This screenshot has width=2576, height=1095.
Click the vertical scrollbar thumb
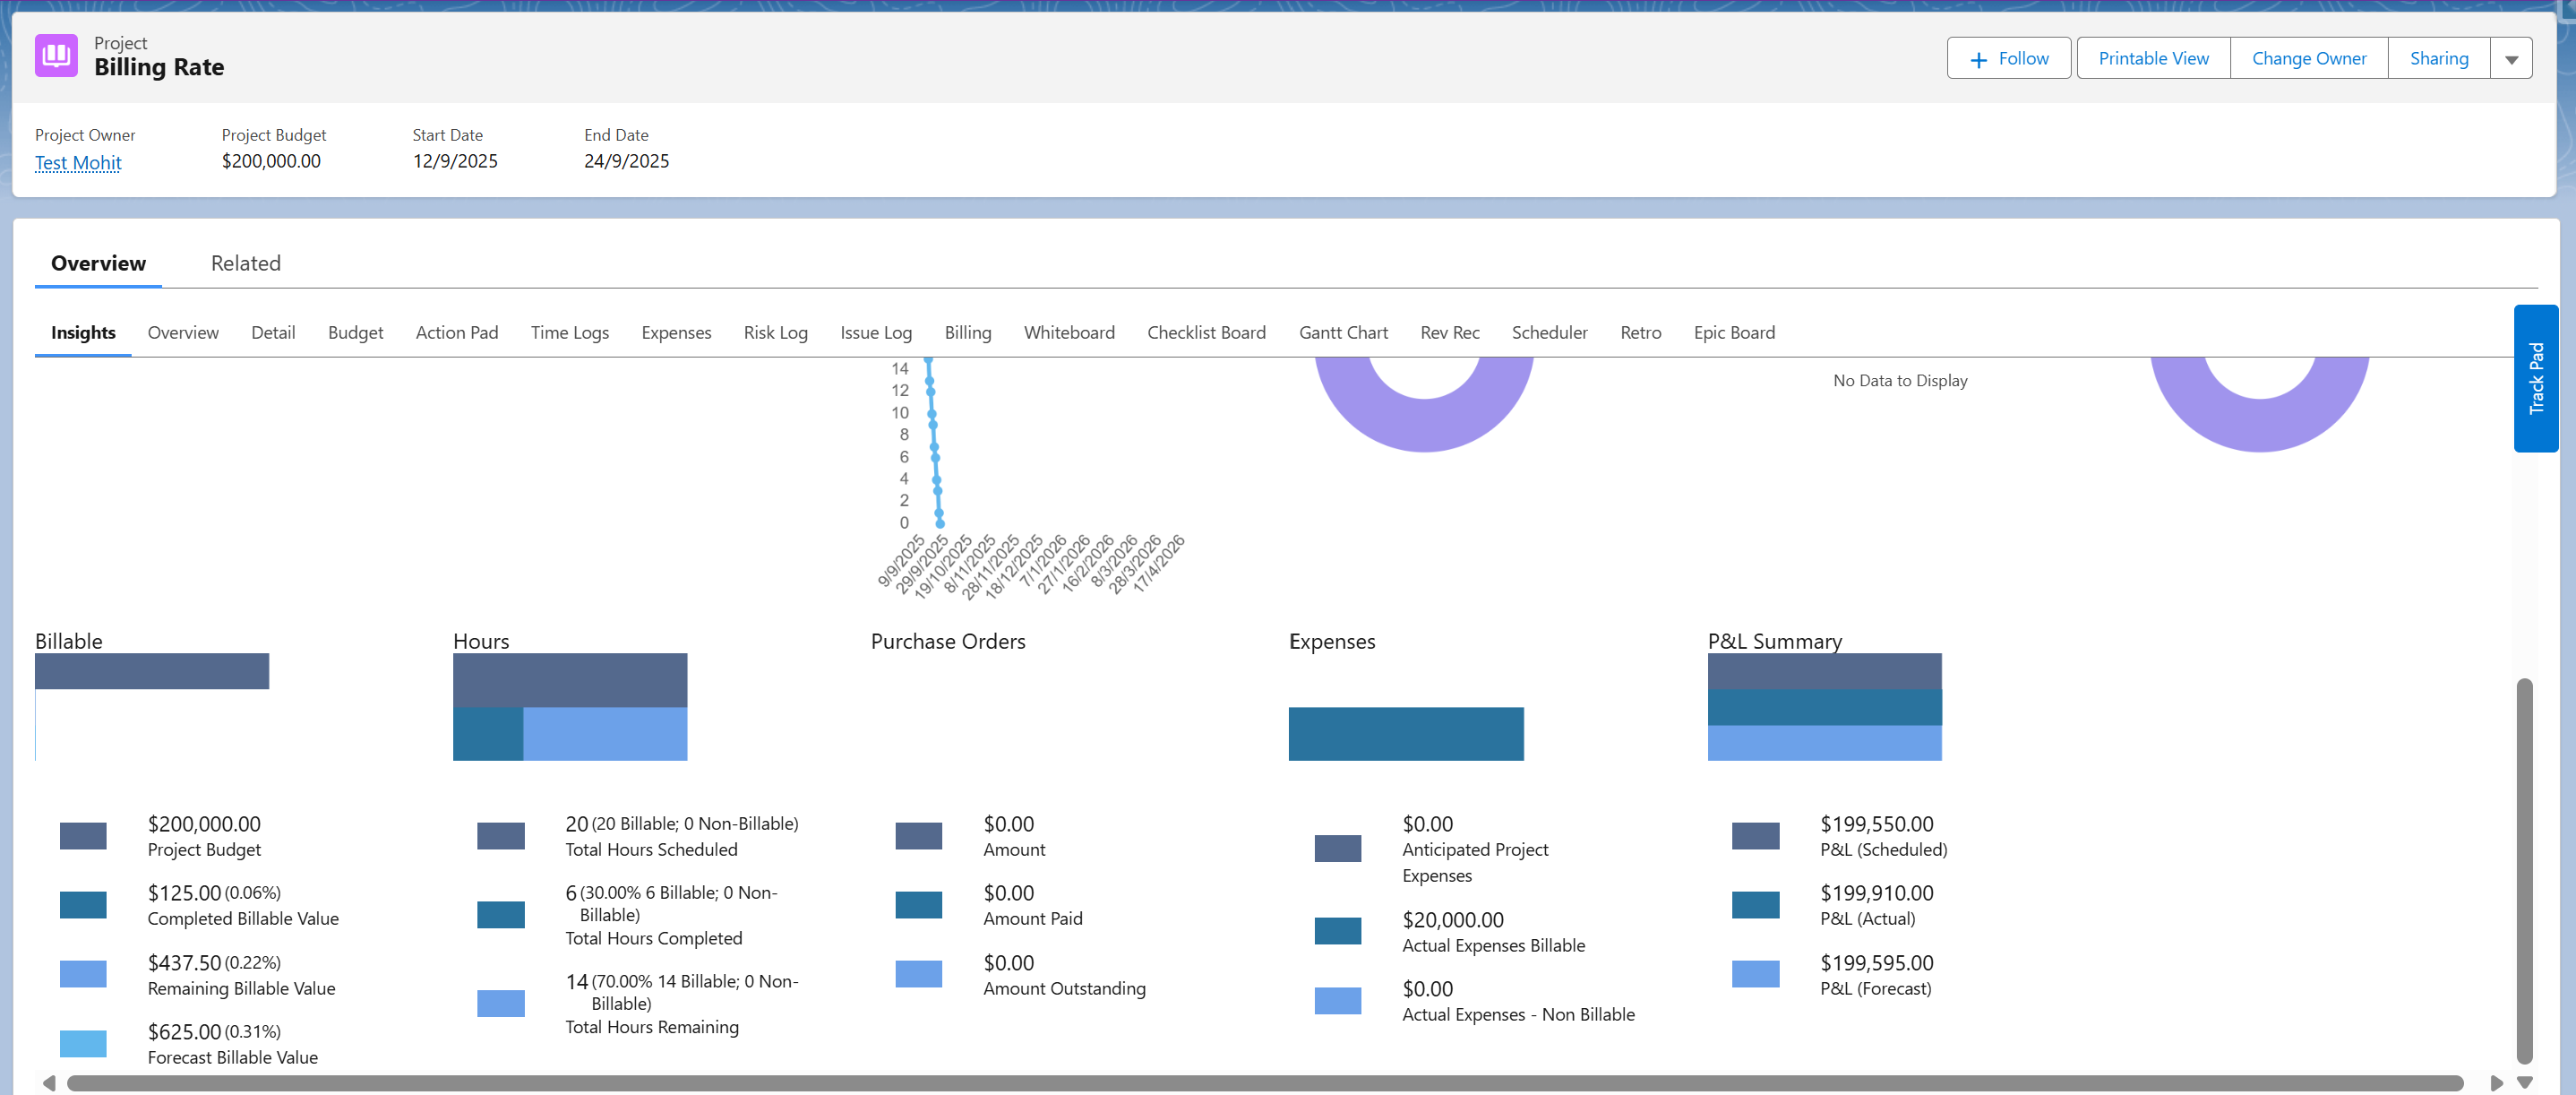(2525, 871)
